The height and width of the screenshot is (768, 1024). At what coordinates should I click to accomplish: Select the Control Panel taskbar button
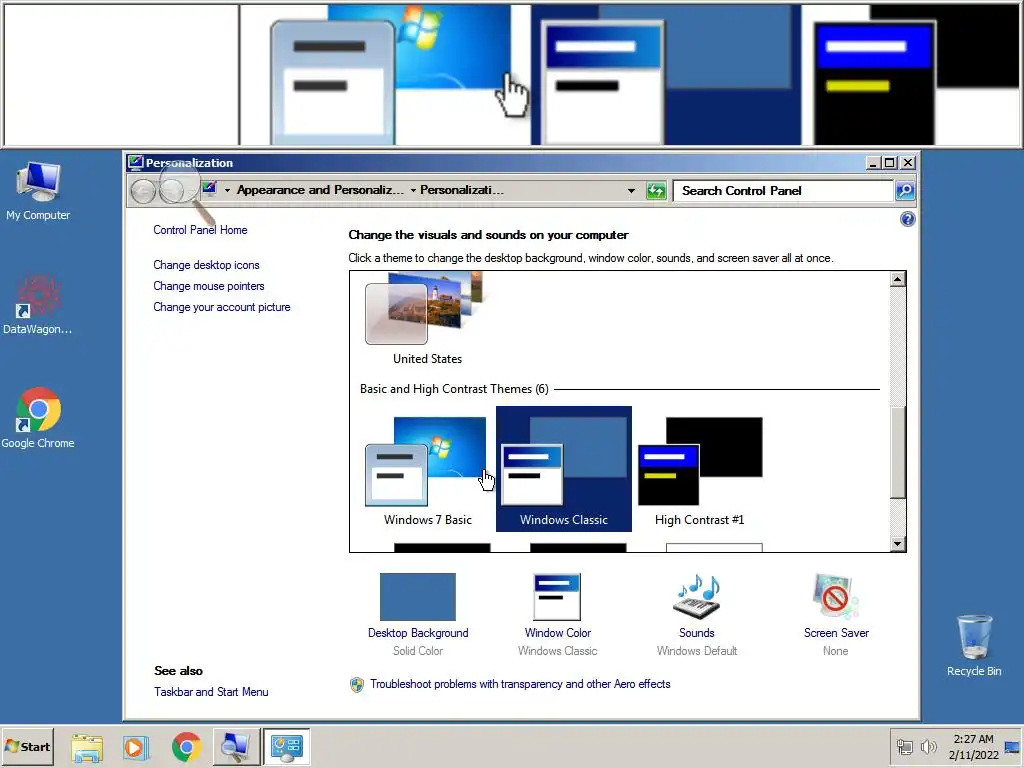tap(286, 747)
